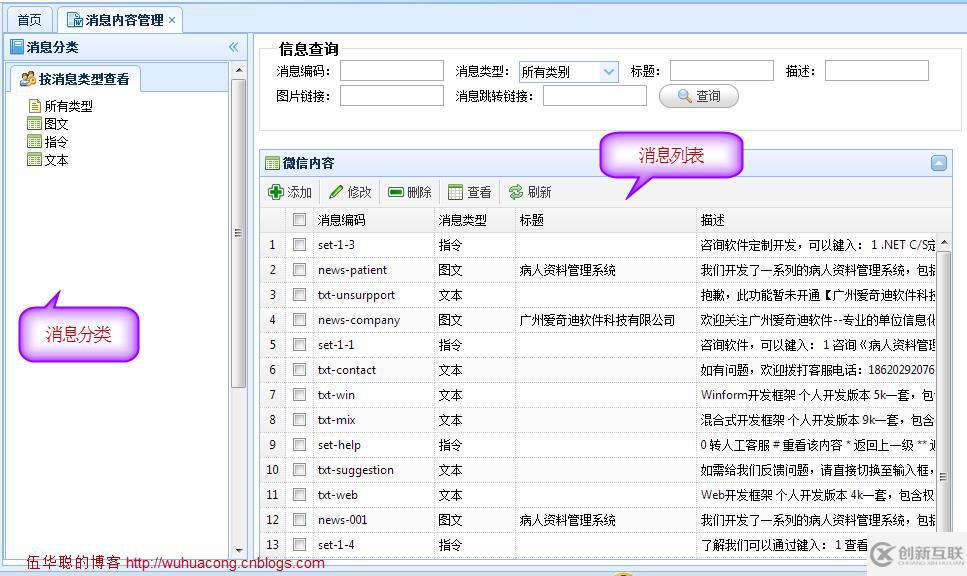Image resolution: width=967 pixels, height=576 pixels.
Task: Select 图文 in the category tree
Action: [56, 124]
